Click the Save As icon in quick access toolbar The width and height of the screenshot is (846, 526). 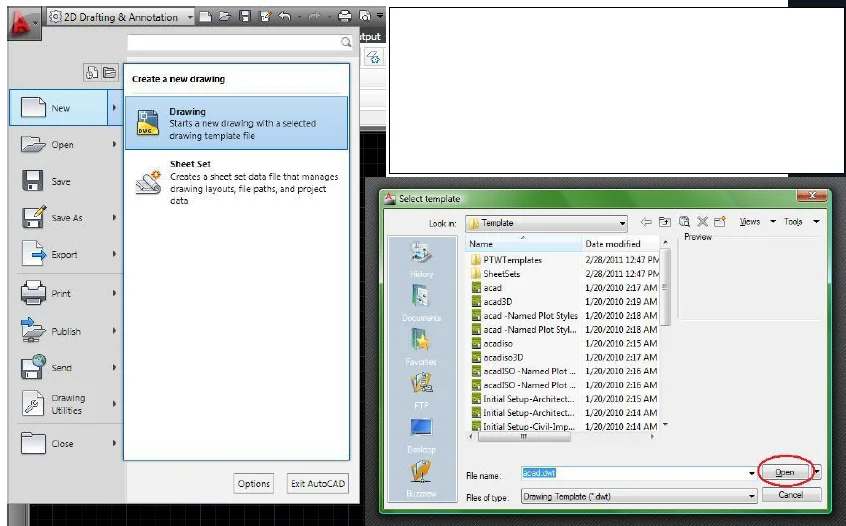[265, 16]
